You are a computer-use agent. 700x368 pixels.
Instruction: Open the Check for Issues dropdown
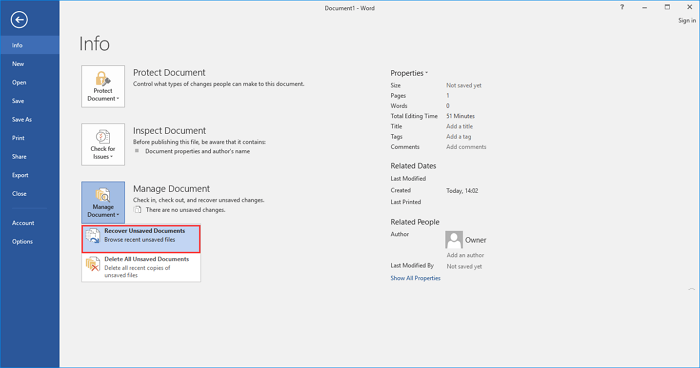pos(103,144)
